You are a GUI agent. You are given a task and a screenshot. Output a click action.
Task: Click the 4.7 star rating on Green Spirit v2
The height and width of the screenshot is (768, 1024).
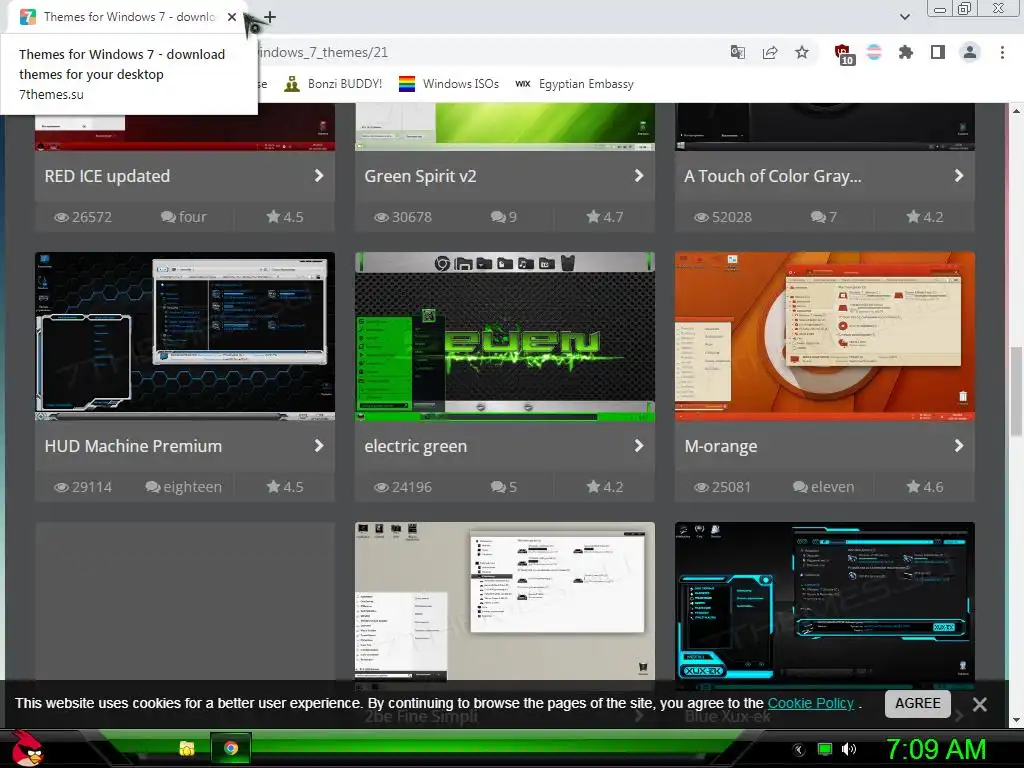point(605,217)
